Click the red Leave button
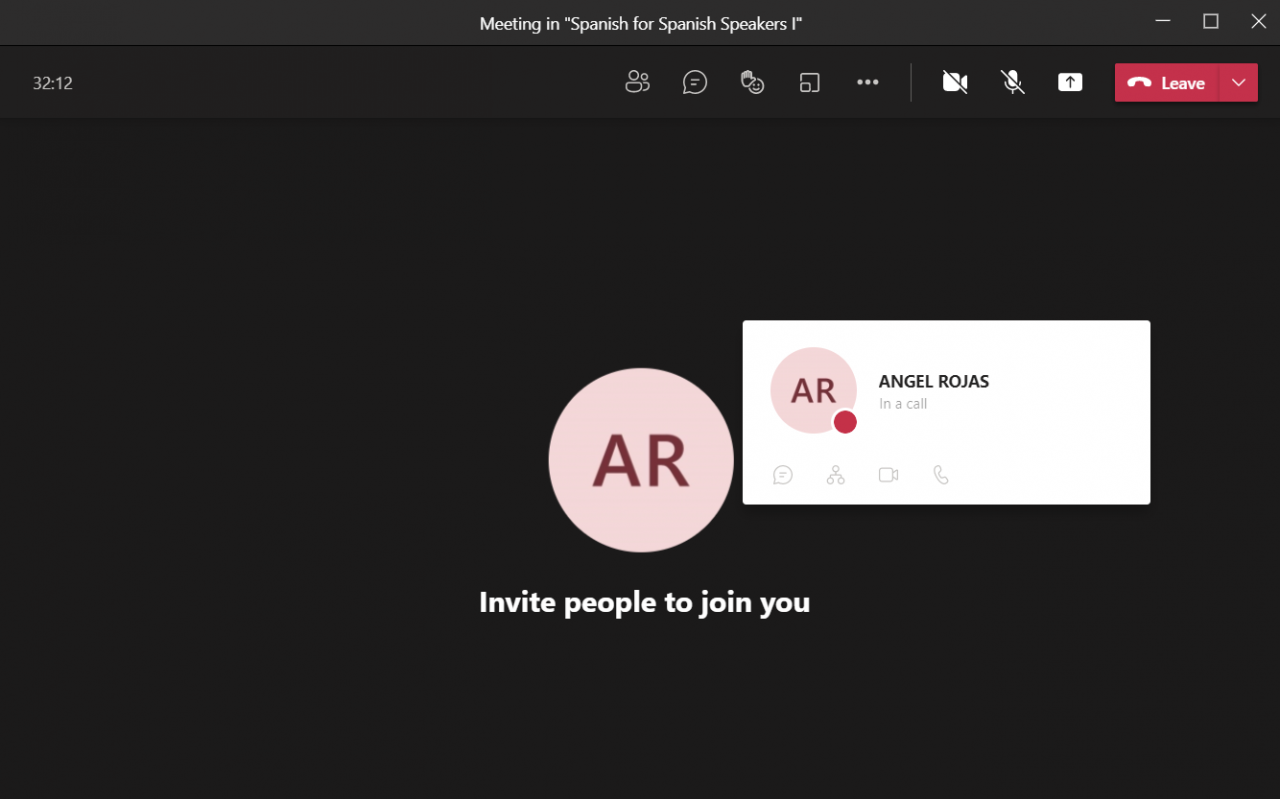The height and width of the screenshot is (799, 1280). tap(1166, 83)
